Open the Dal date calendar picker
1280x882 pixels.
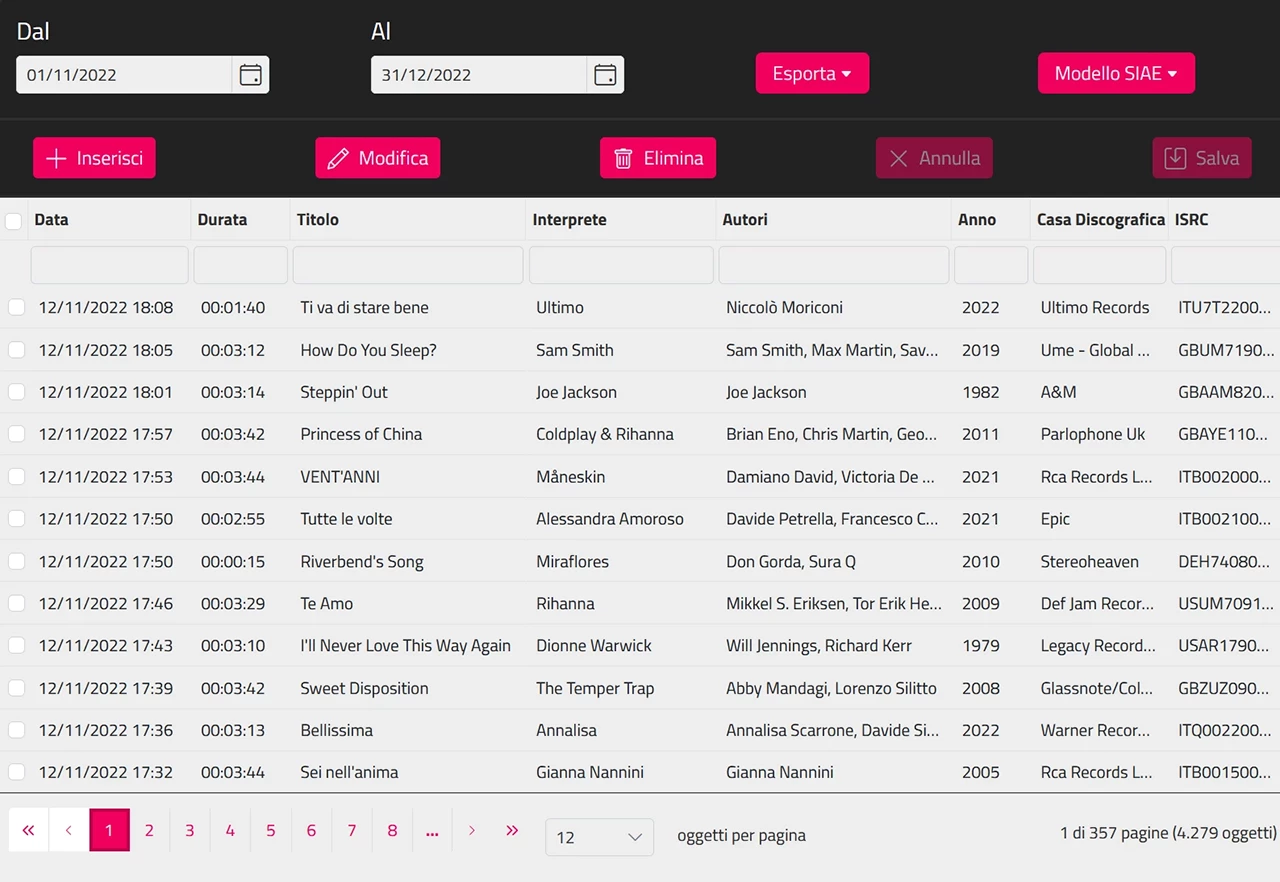pos(251,75)
